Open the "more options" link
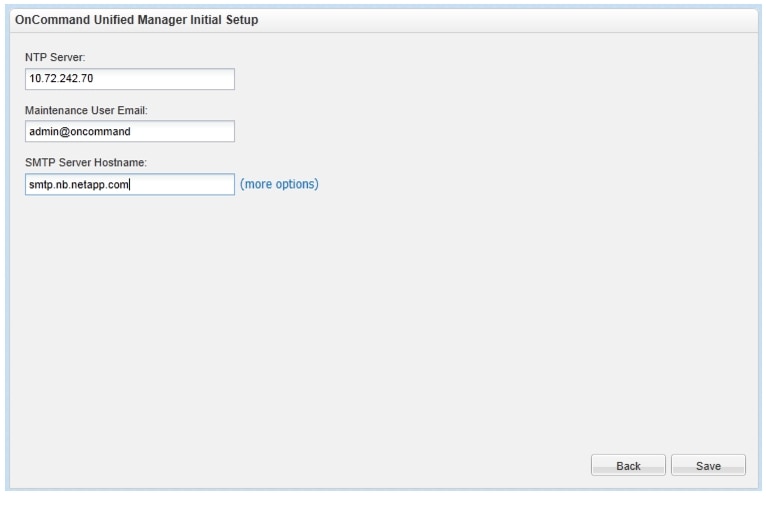Image resolution: width=766 pixels, height=516 pixels. tap(279, 184)
